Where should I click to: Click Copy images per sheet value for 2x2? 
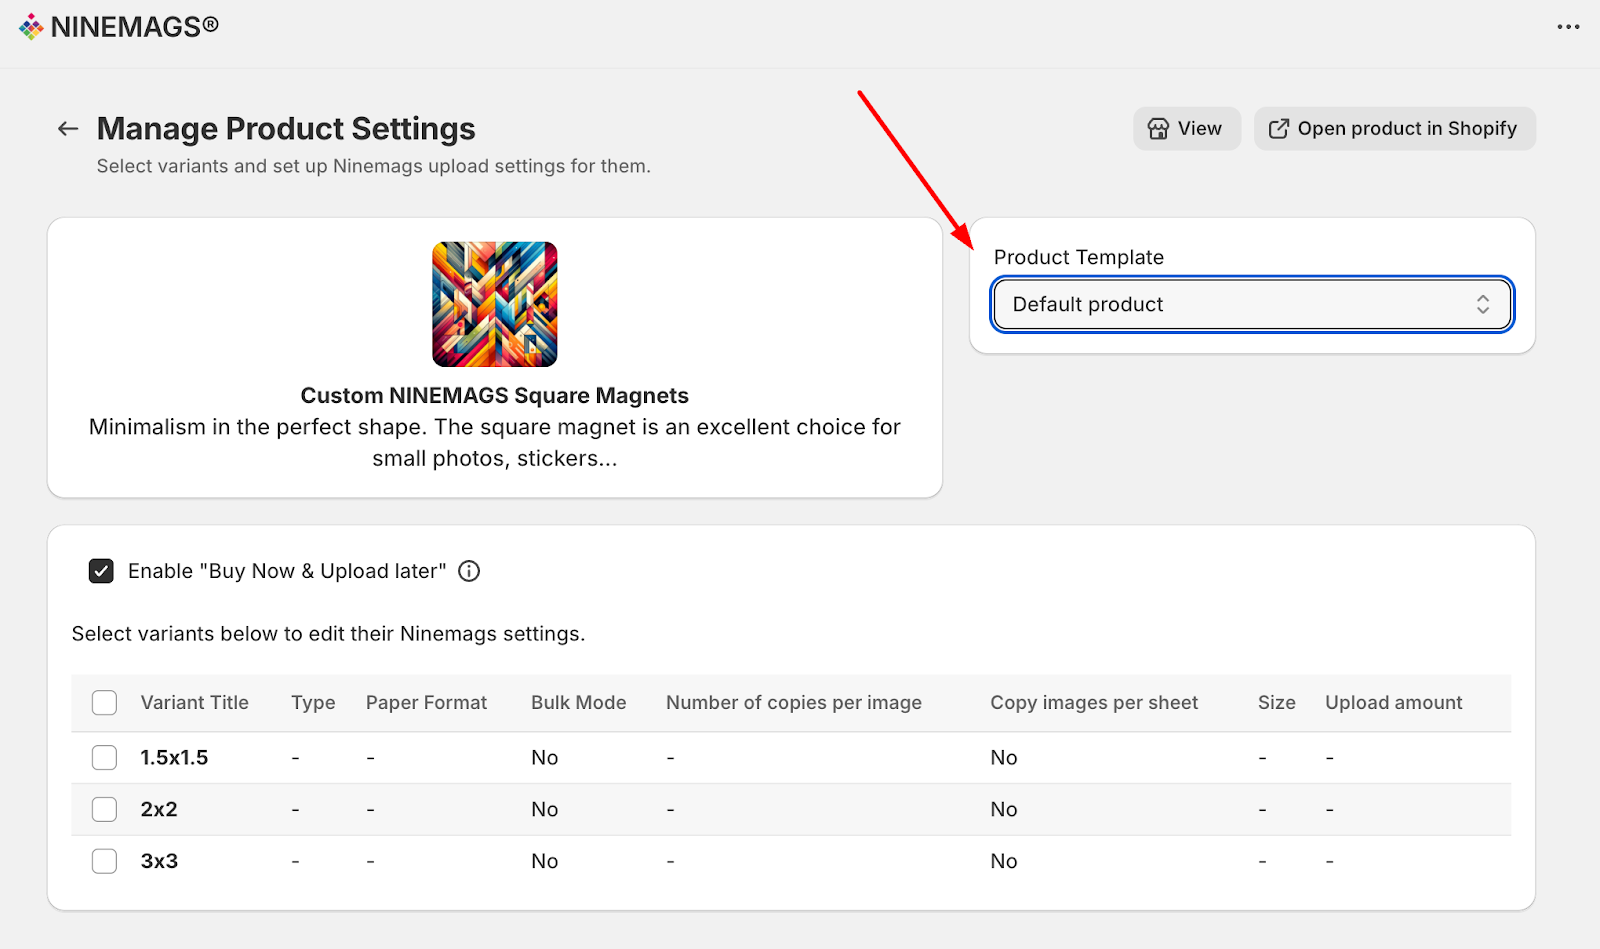pyautogui.click(x=1004, y=809)
